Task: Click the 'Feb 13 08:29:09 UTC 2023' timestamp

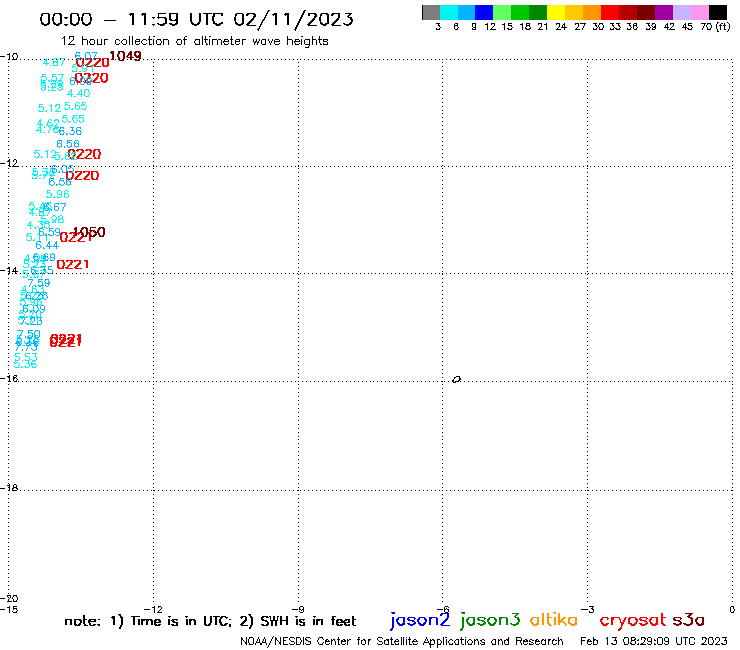Action: coord(654,641)
